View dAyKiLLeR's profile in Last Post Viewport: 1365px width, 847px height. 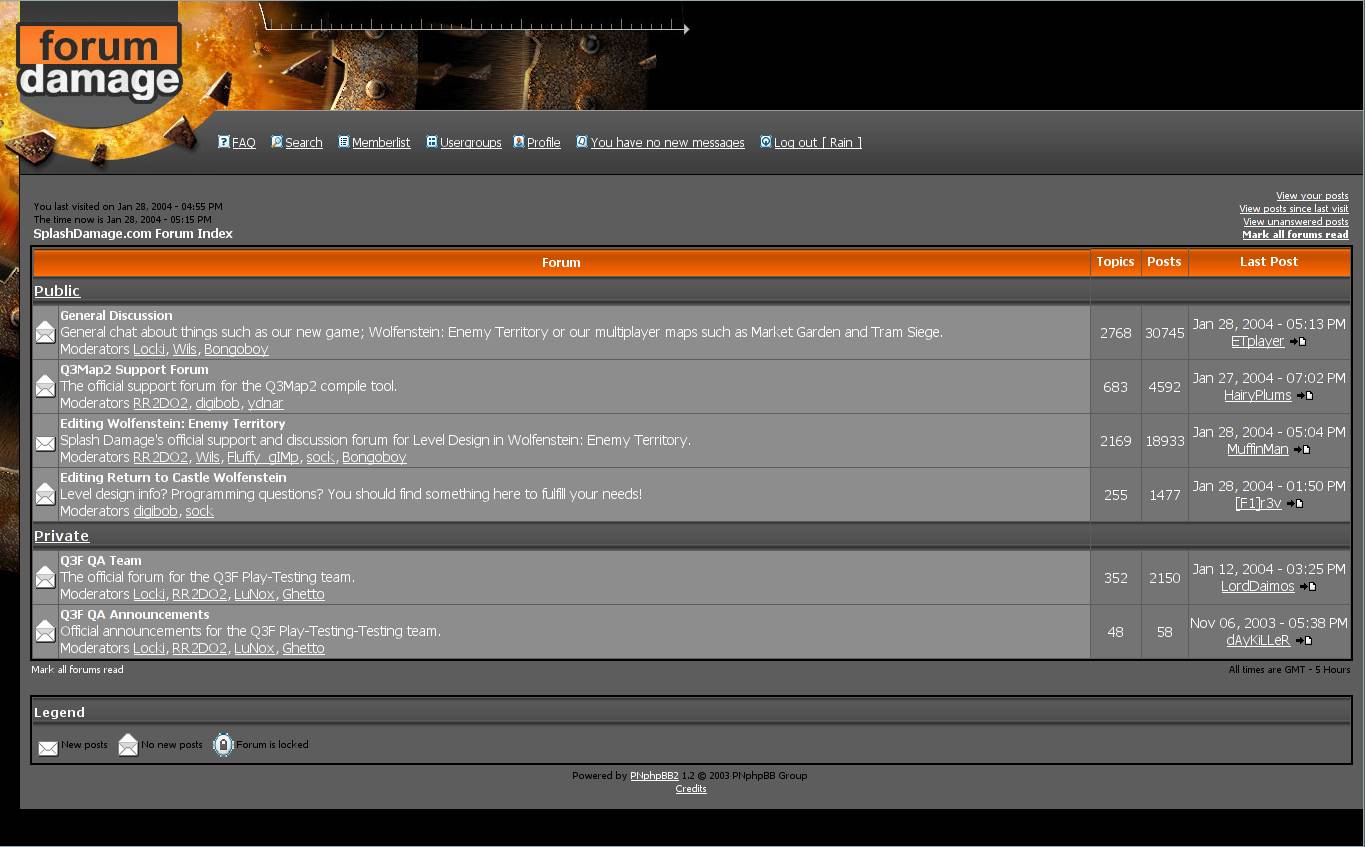(x=1258, y=641)
